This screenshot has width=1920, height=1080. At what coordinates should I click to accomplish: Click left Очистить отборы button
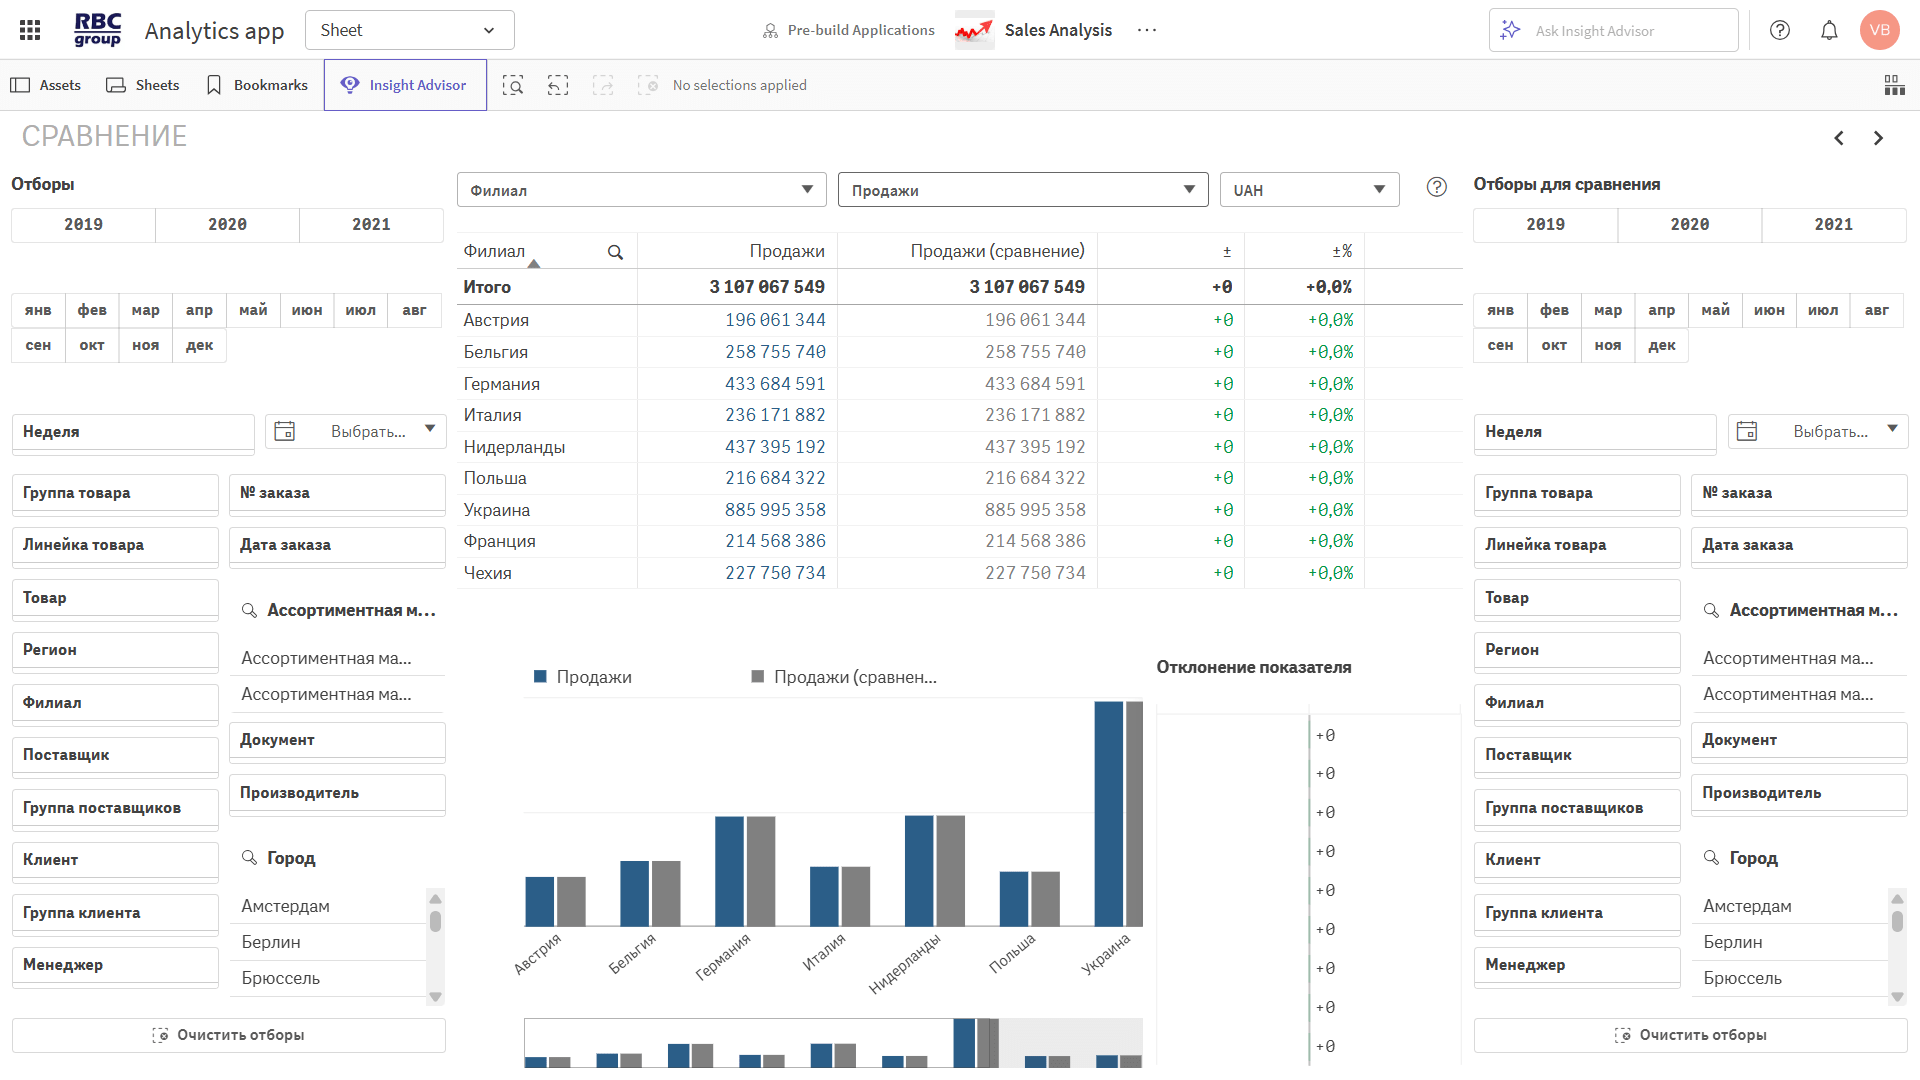(228, 1035)
